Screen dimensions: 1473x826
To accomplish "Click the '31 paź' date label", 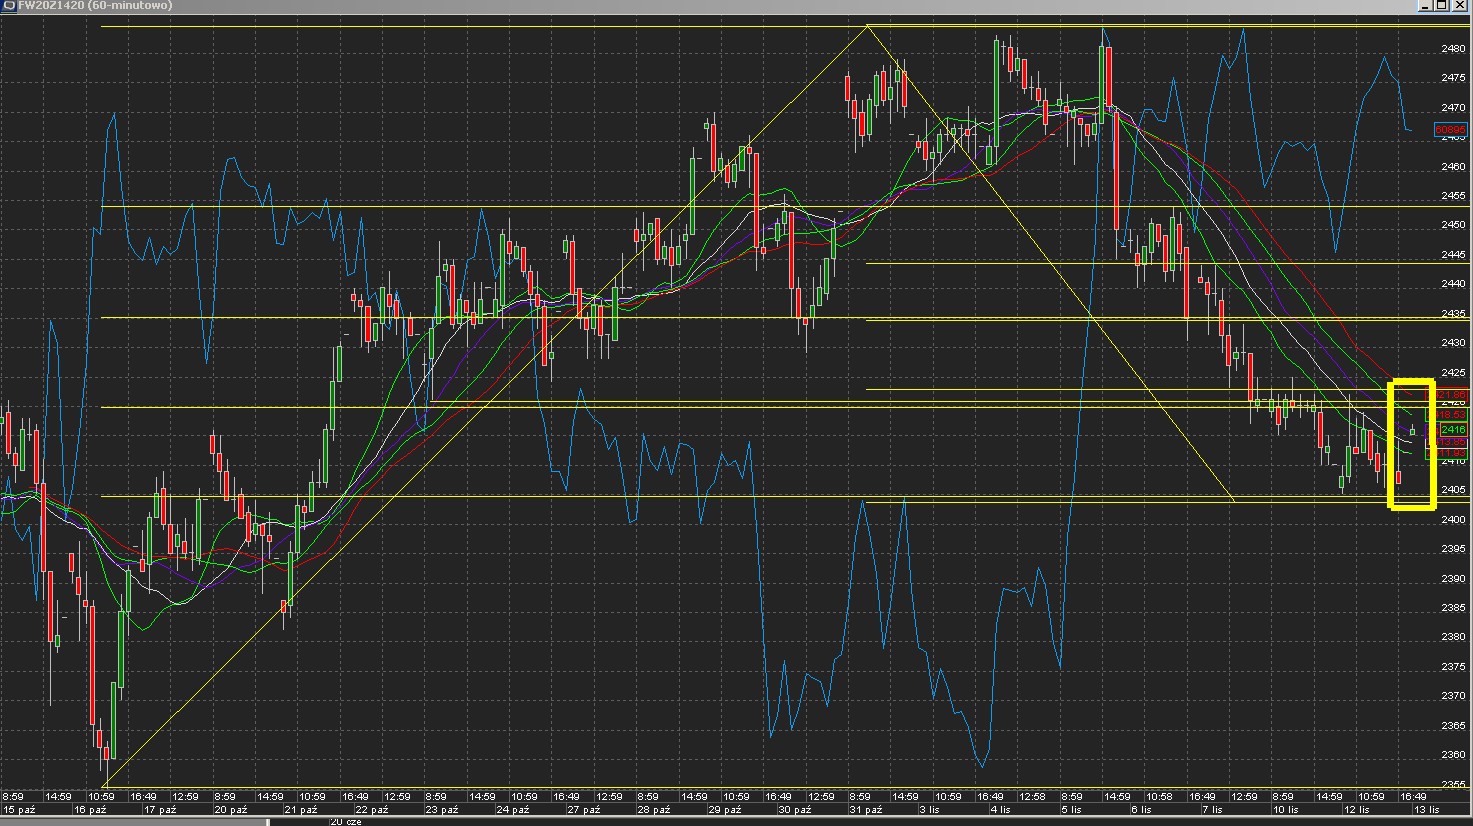I will coord(866,809).
